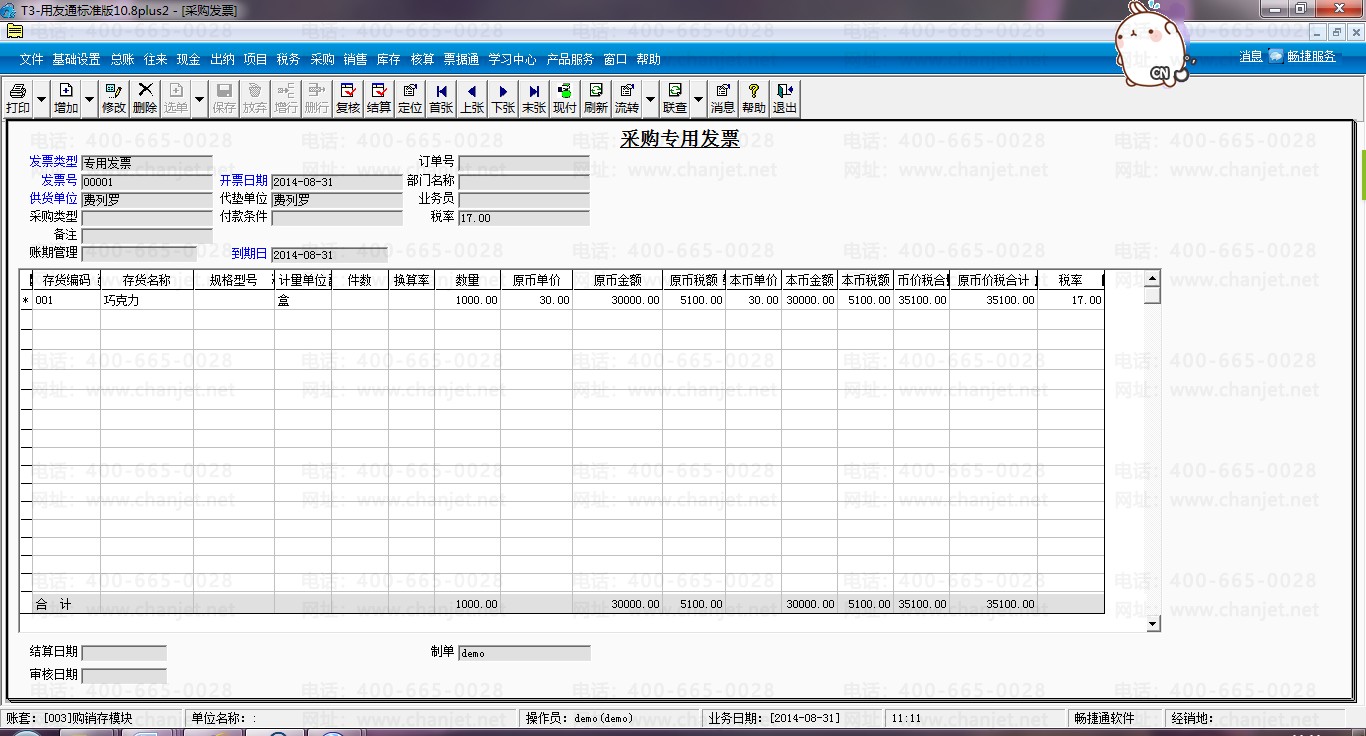Audit the invoice with 复核
1366x736 pixels.
(x=348, y=98)
